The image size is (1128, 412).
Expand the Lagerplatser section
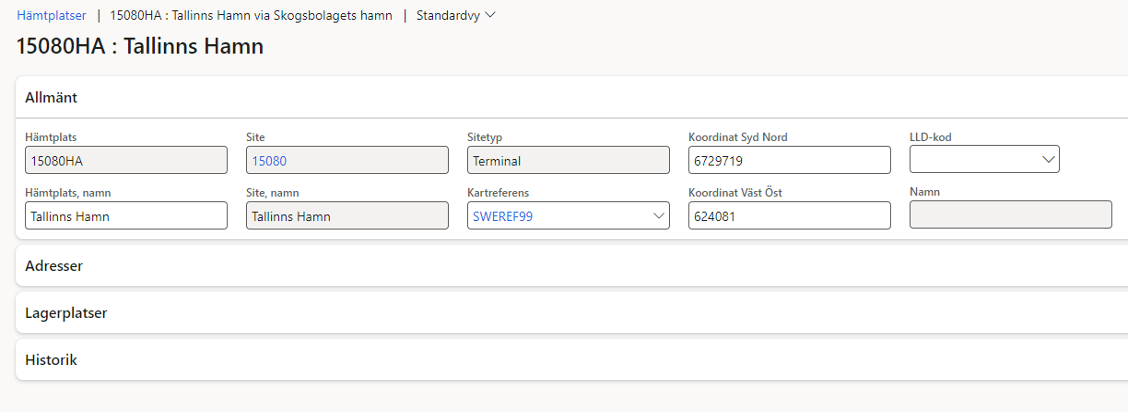tap(66, 313)
